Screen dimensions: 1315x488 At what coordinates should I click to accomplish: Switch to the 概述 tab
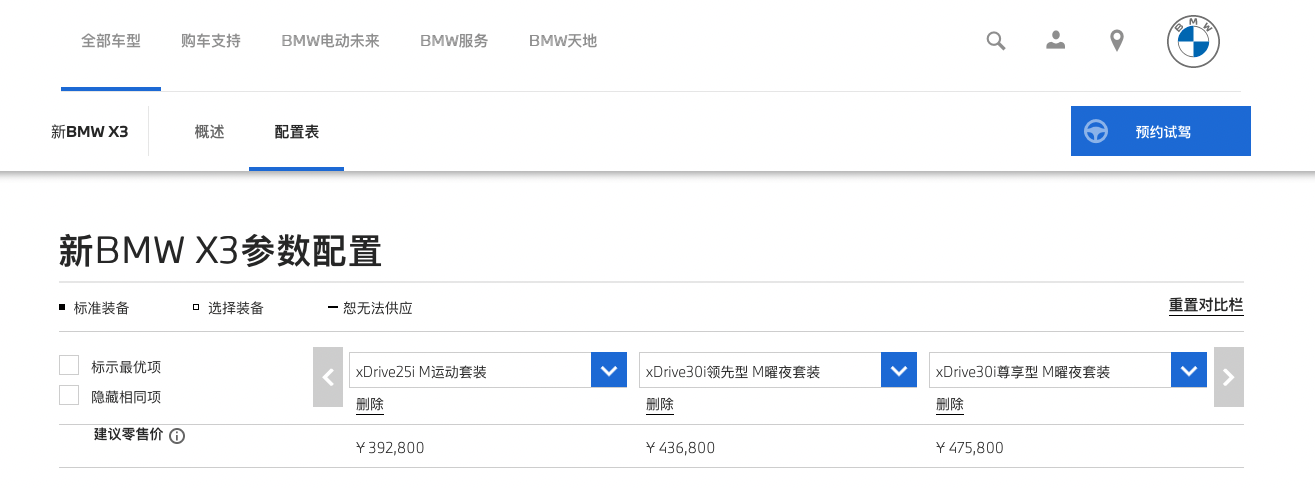pyautogui.click(x=209, y=131)
